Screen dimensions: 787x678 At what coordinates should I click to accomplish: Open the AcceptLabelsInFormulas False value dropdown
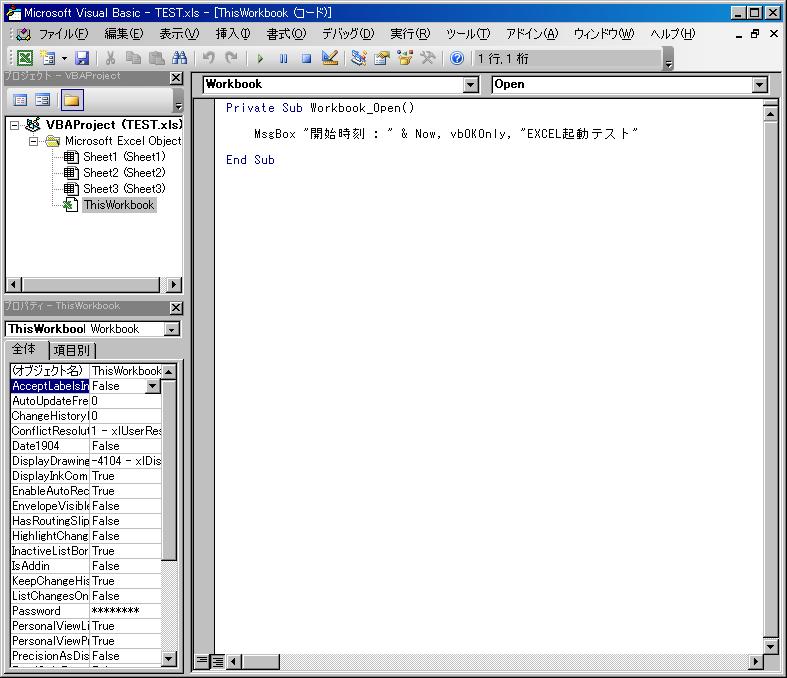pyautogui.click(x=153, y=386)
